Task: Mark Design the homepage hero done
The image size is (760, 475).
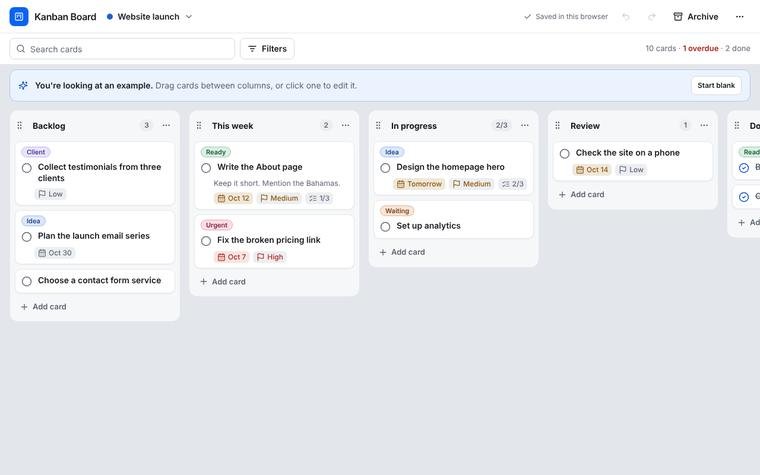Action: coord(385,168)
